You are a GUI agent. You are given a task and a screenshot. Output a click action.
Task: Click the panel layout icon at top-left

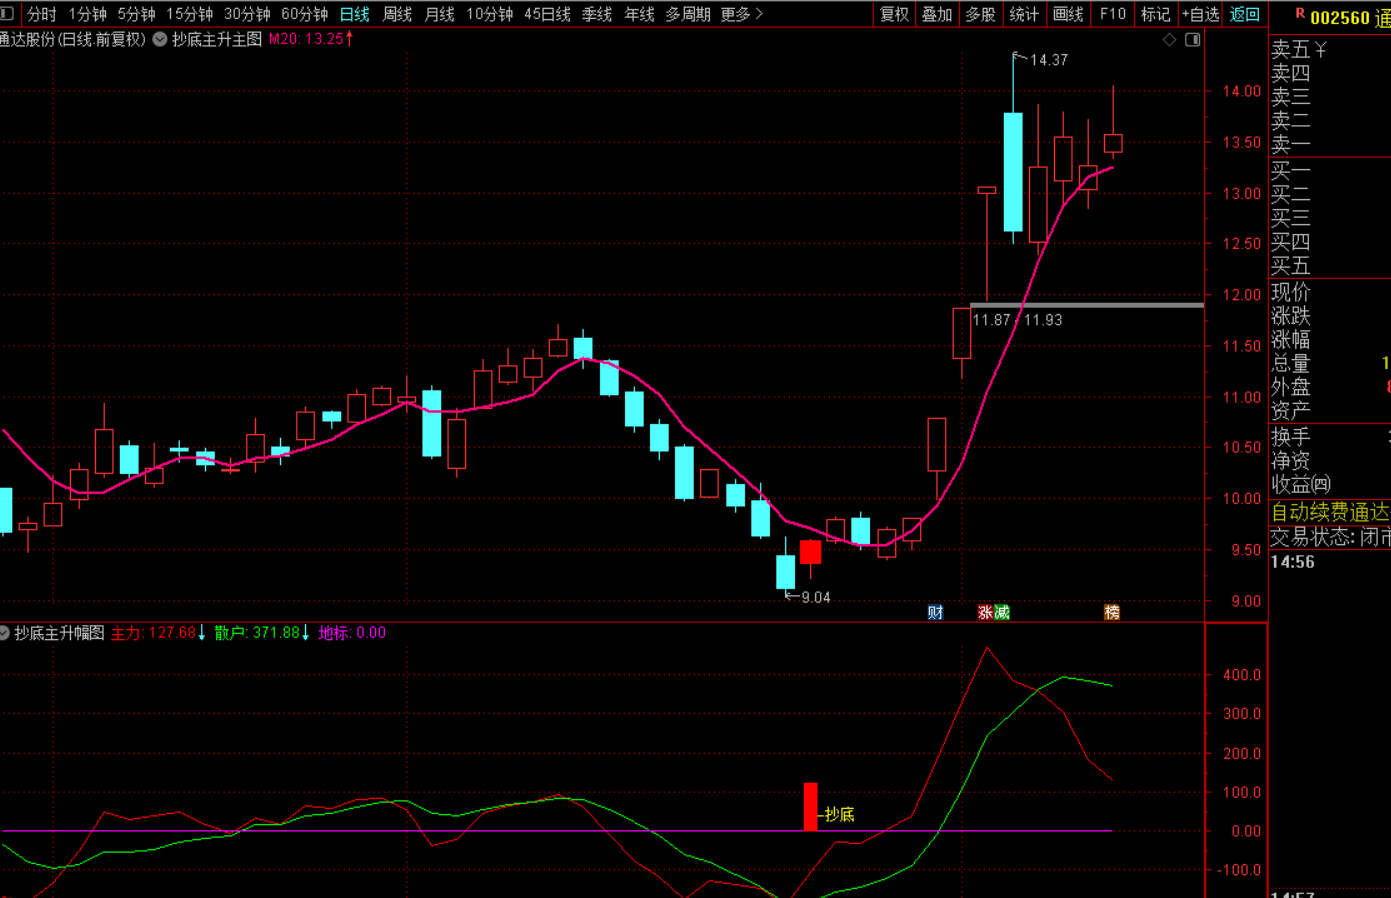click(x=7, y=13)
